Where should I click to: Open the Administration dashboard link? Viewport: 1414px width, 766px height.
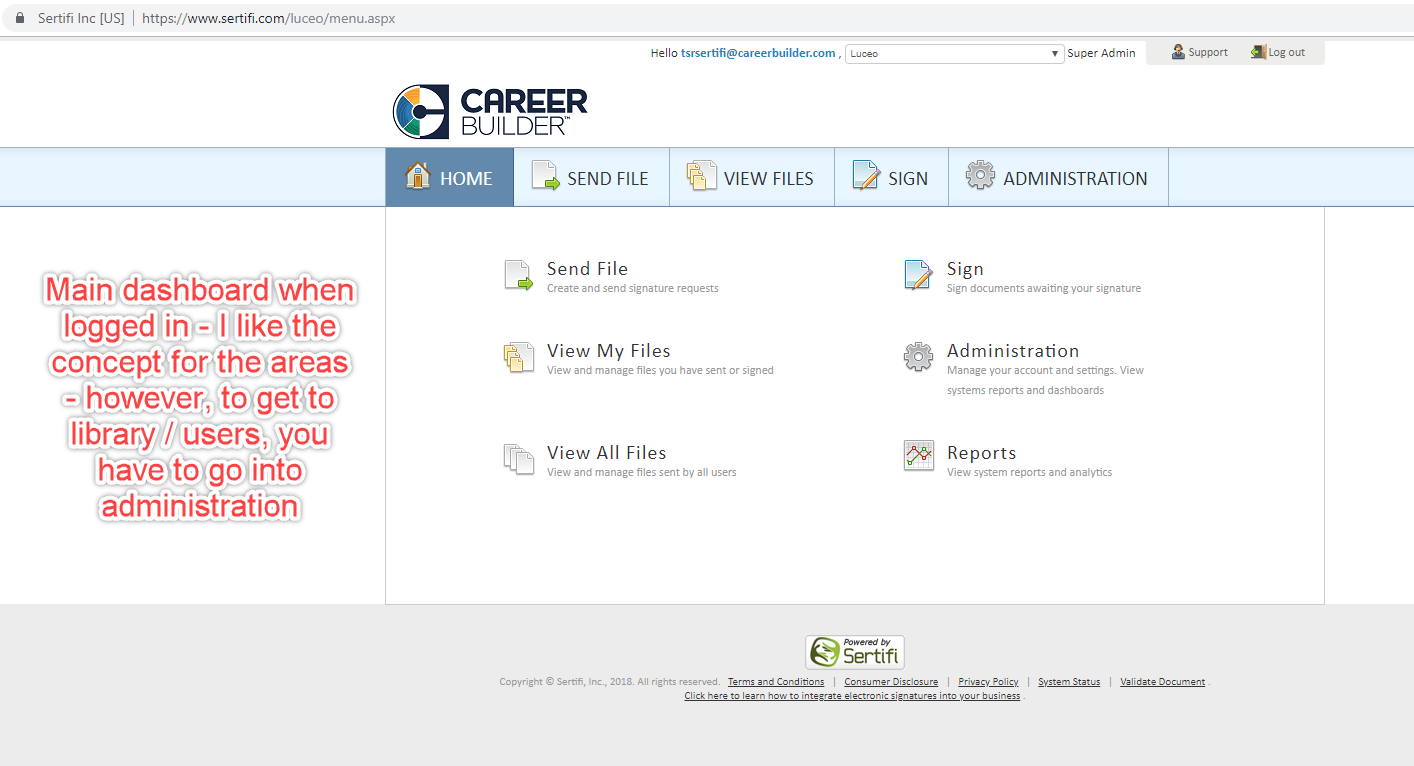[x=1013, y=351]
